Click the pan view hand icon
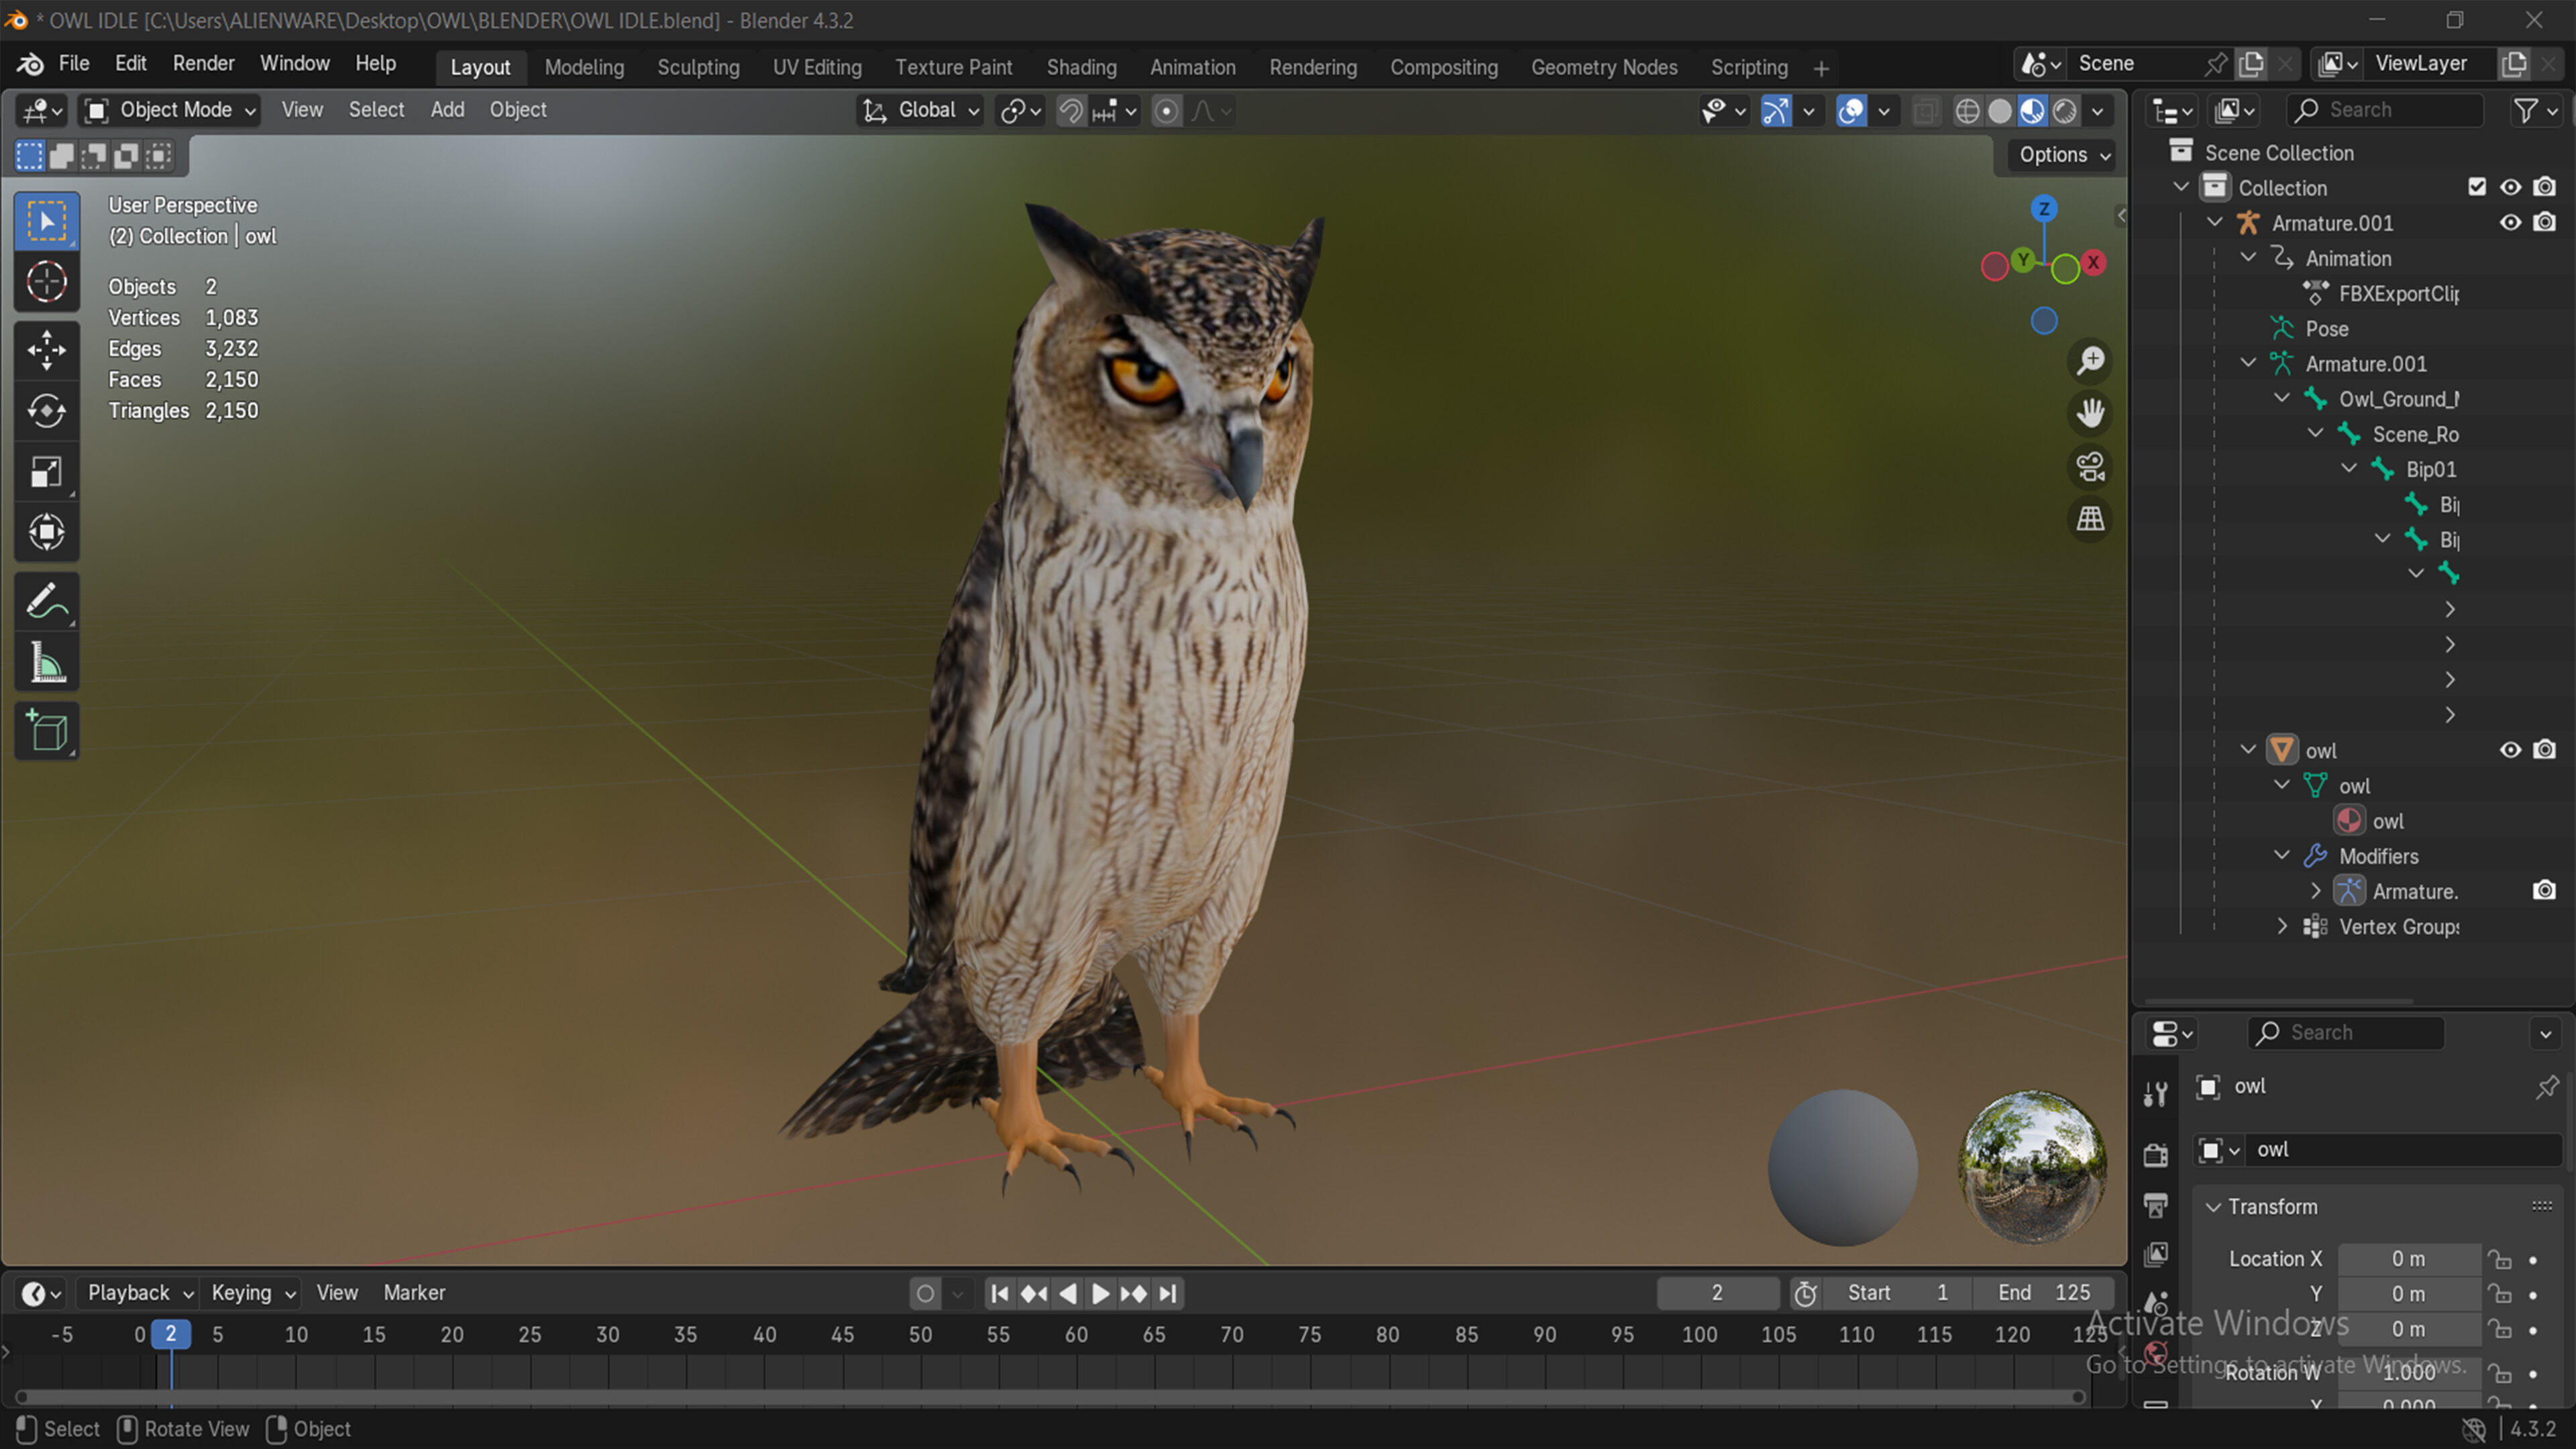 coord(2090,413)
